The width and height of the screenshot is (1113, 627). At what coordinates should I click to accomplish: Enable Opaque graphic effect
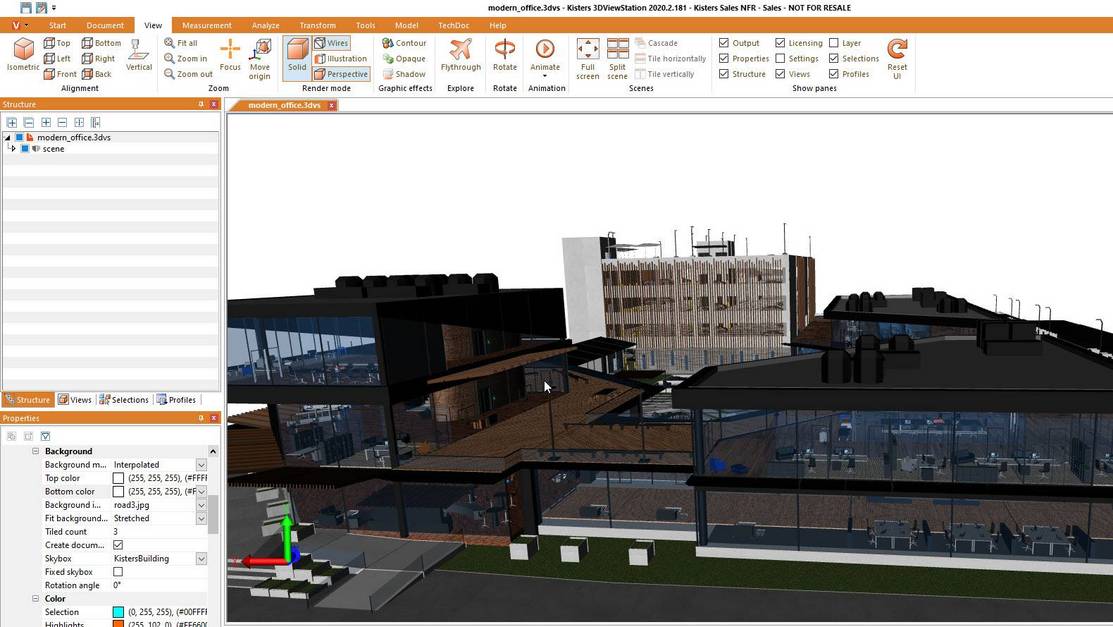click(x=404, y=58)
